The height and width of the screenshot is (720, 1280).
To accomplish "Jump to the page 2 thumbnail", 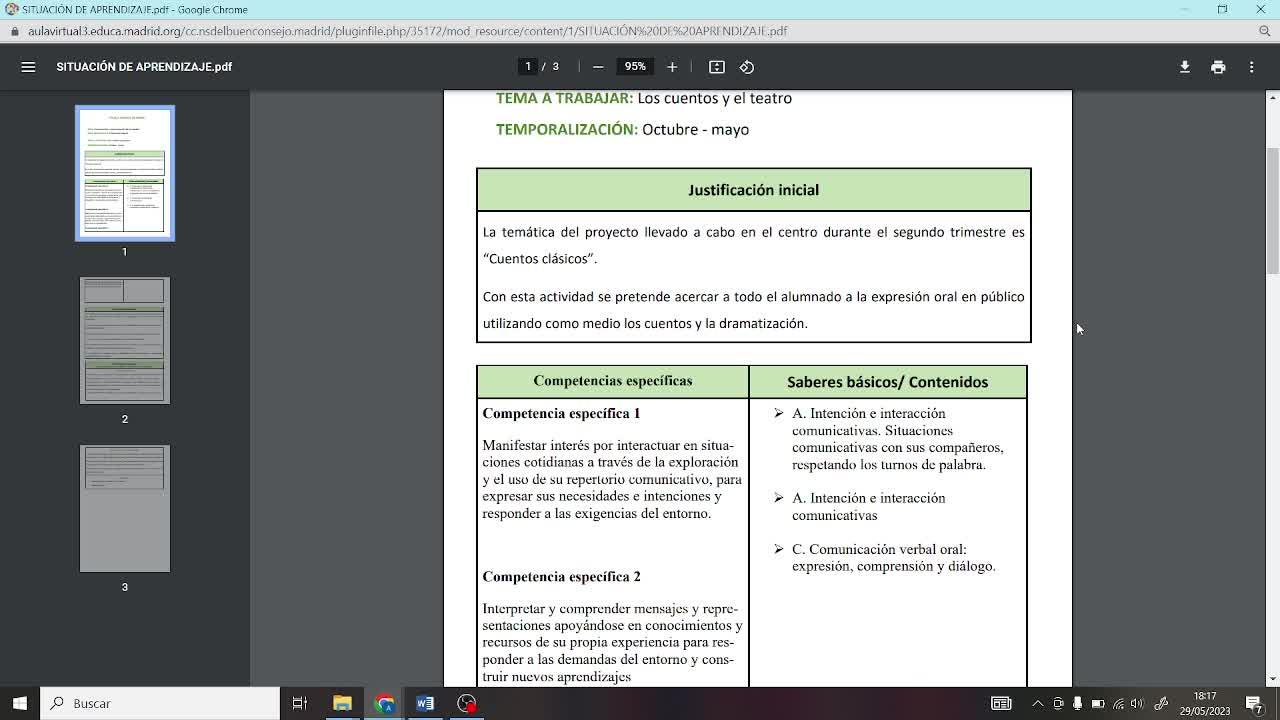I will coord(125,341).
